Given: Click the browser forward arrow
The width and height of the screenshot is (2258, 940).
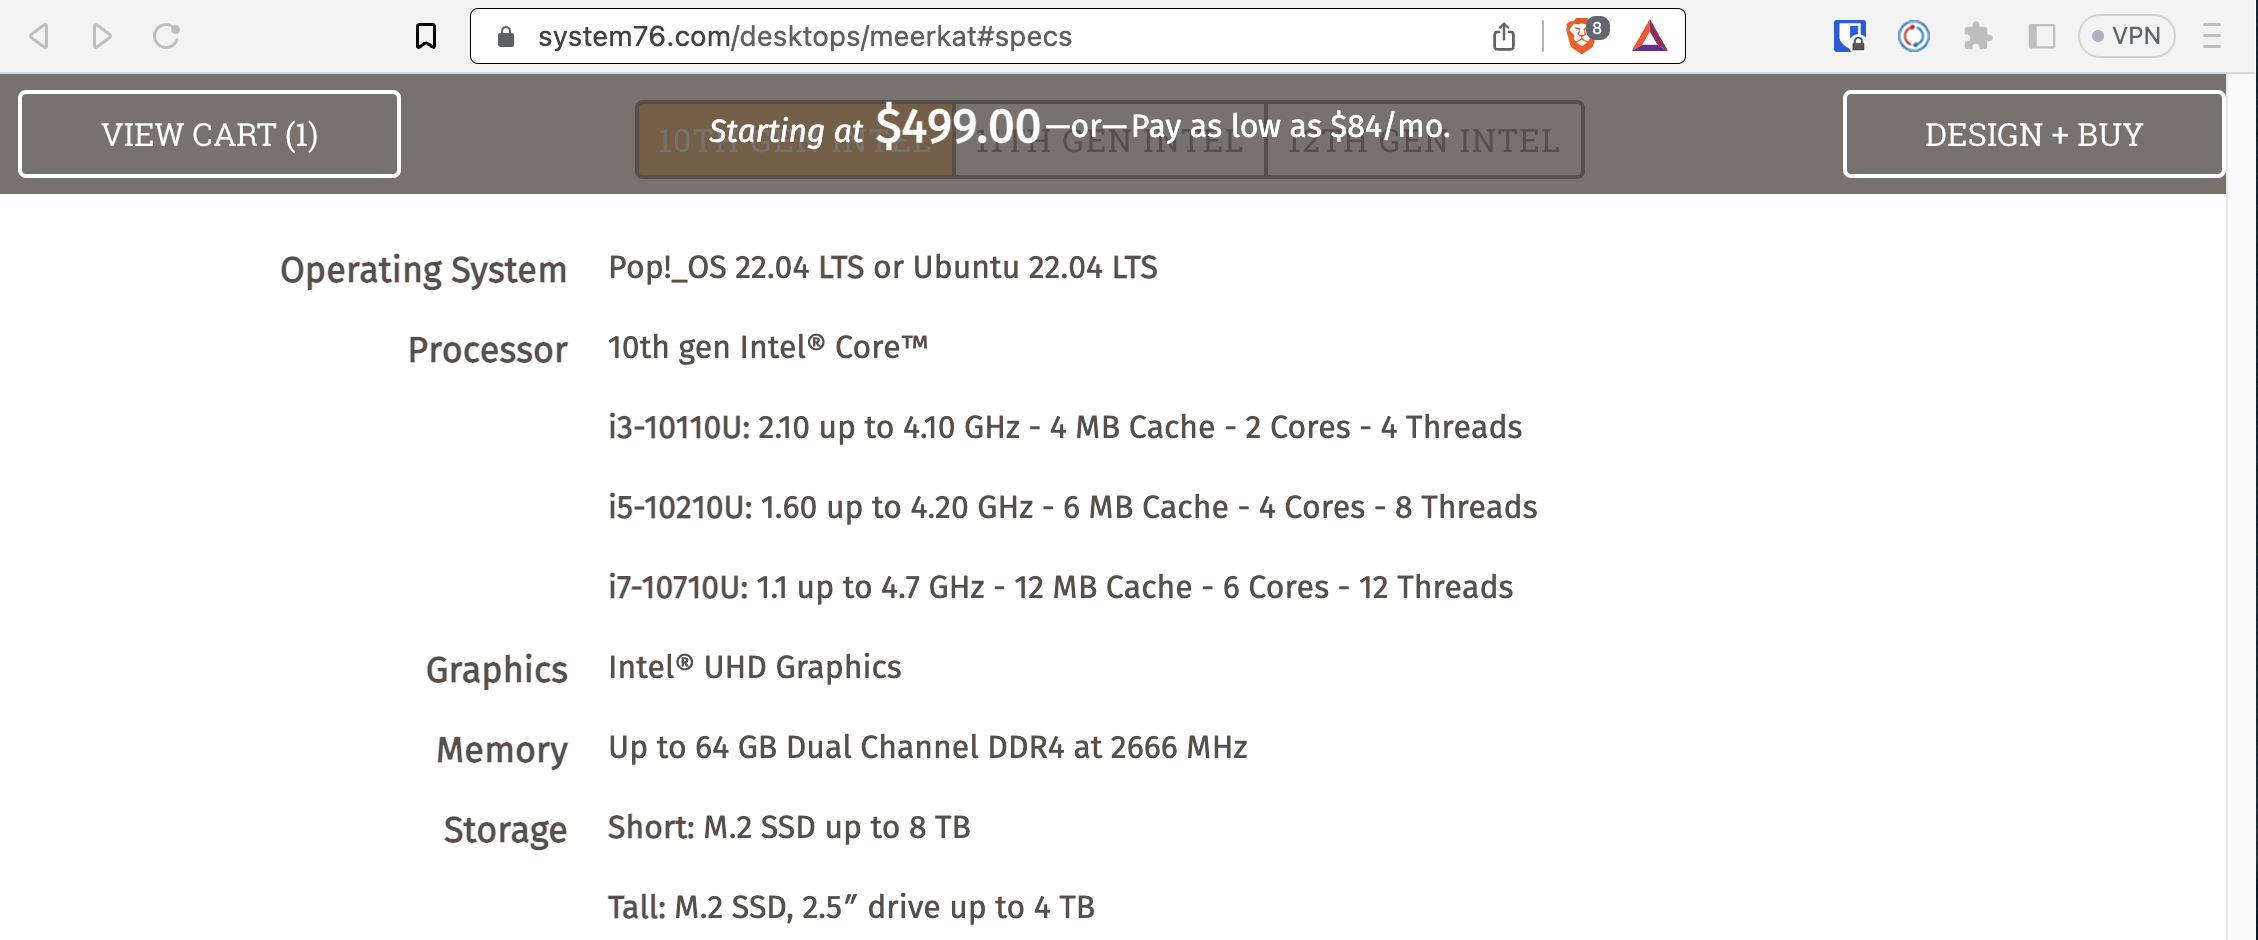Looking at the screenshot, I should click(x=101, y=37).
